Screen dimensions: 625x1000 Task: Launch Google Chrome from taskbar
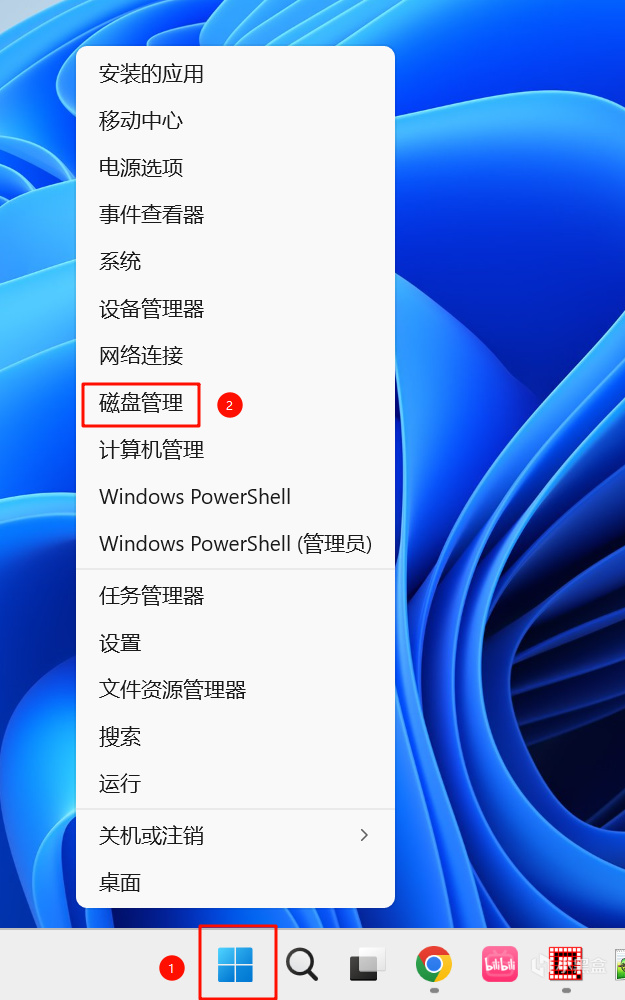click(434, 964)
